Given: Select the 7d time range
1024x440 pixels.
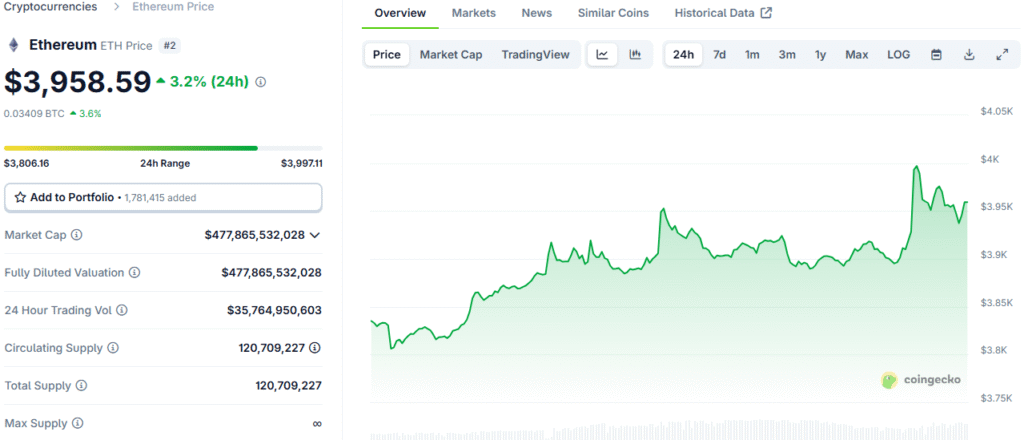Looking at the screenshot, I should click(719, 55).
